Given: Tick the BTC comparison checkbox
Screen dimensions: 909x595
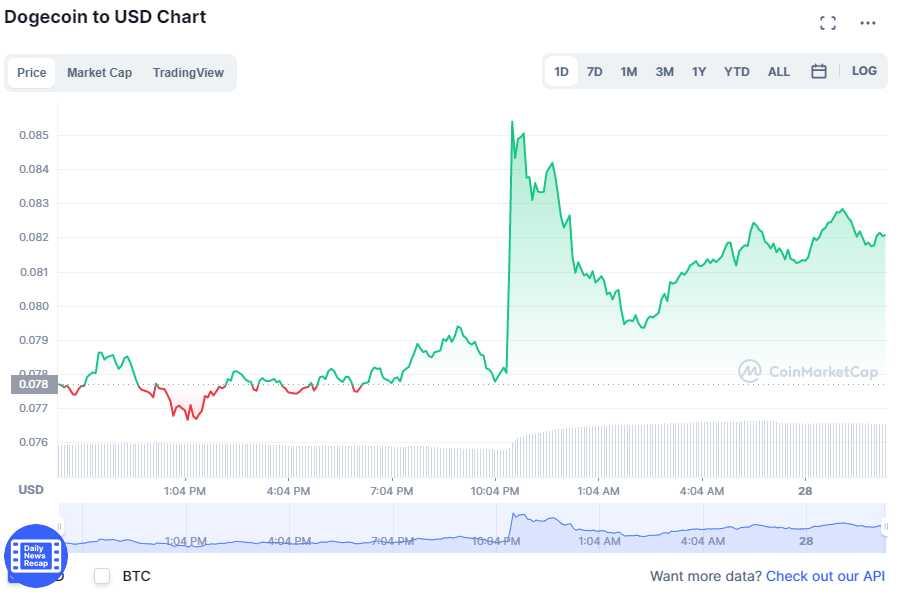Looking at the screenshot, I should (x=102, y=576).
